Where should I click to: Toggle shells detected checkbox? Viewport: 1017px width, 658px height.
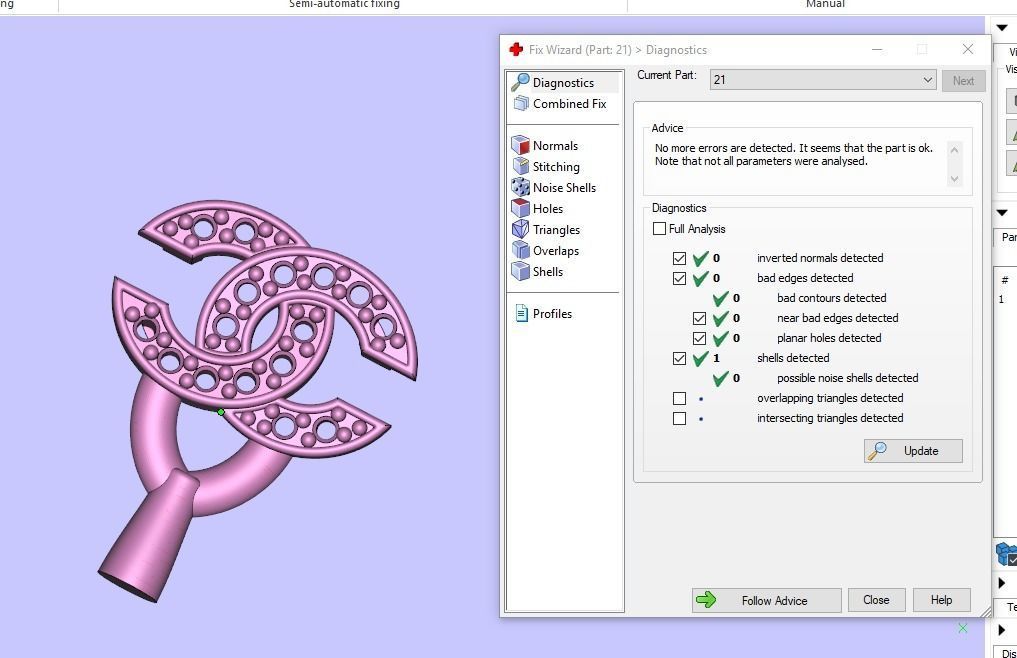pyautogui.click(x=679, y=358)
